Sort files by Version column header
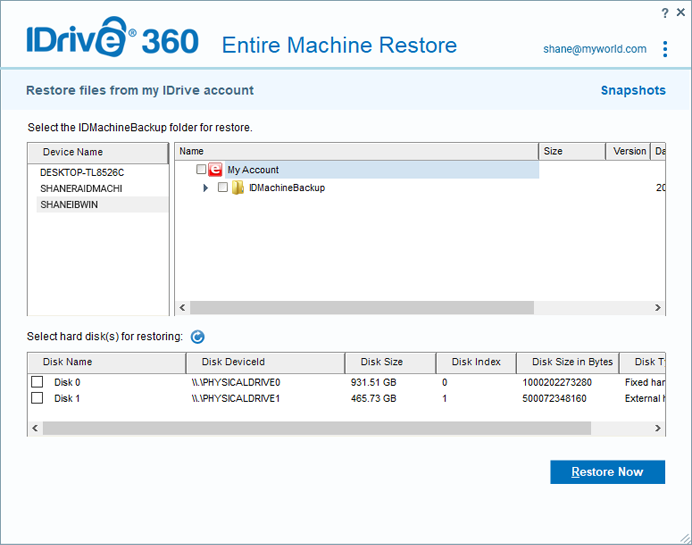Viewport: 692px width, 545px height. (628, 151)
